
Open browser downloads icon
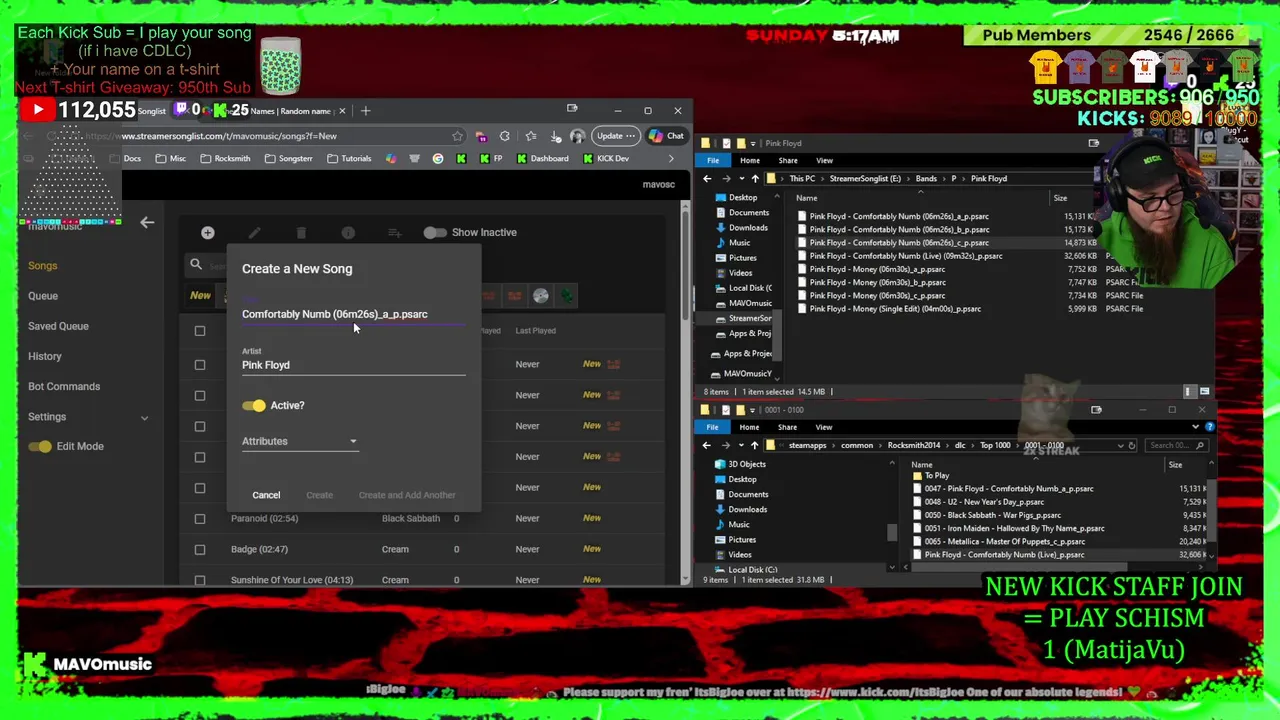click(556, 136)
